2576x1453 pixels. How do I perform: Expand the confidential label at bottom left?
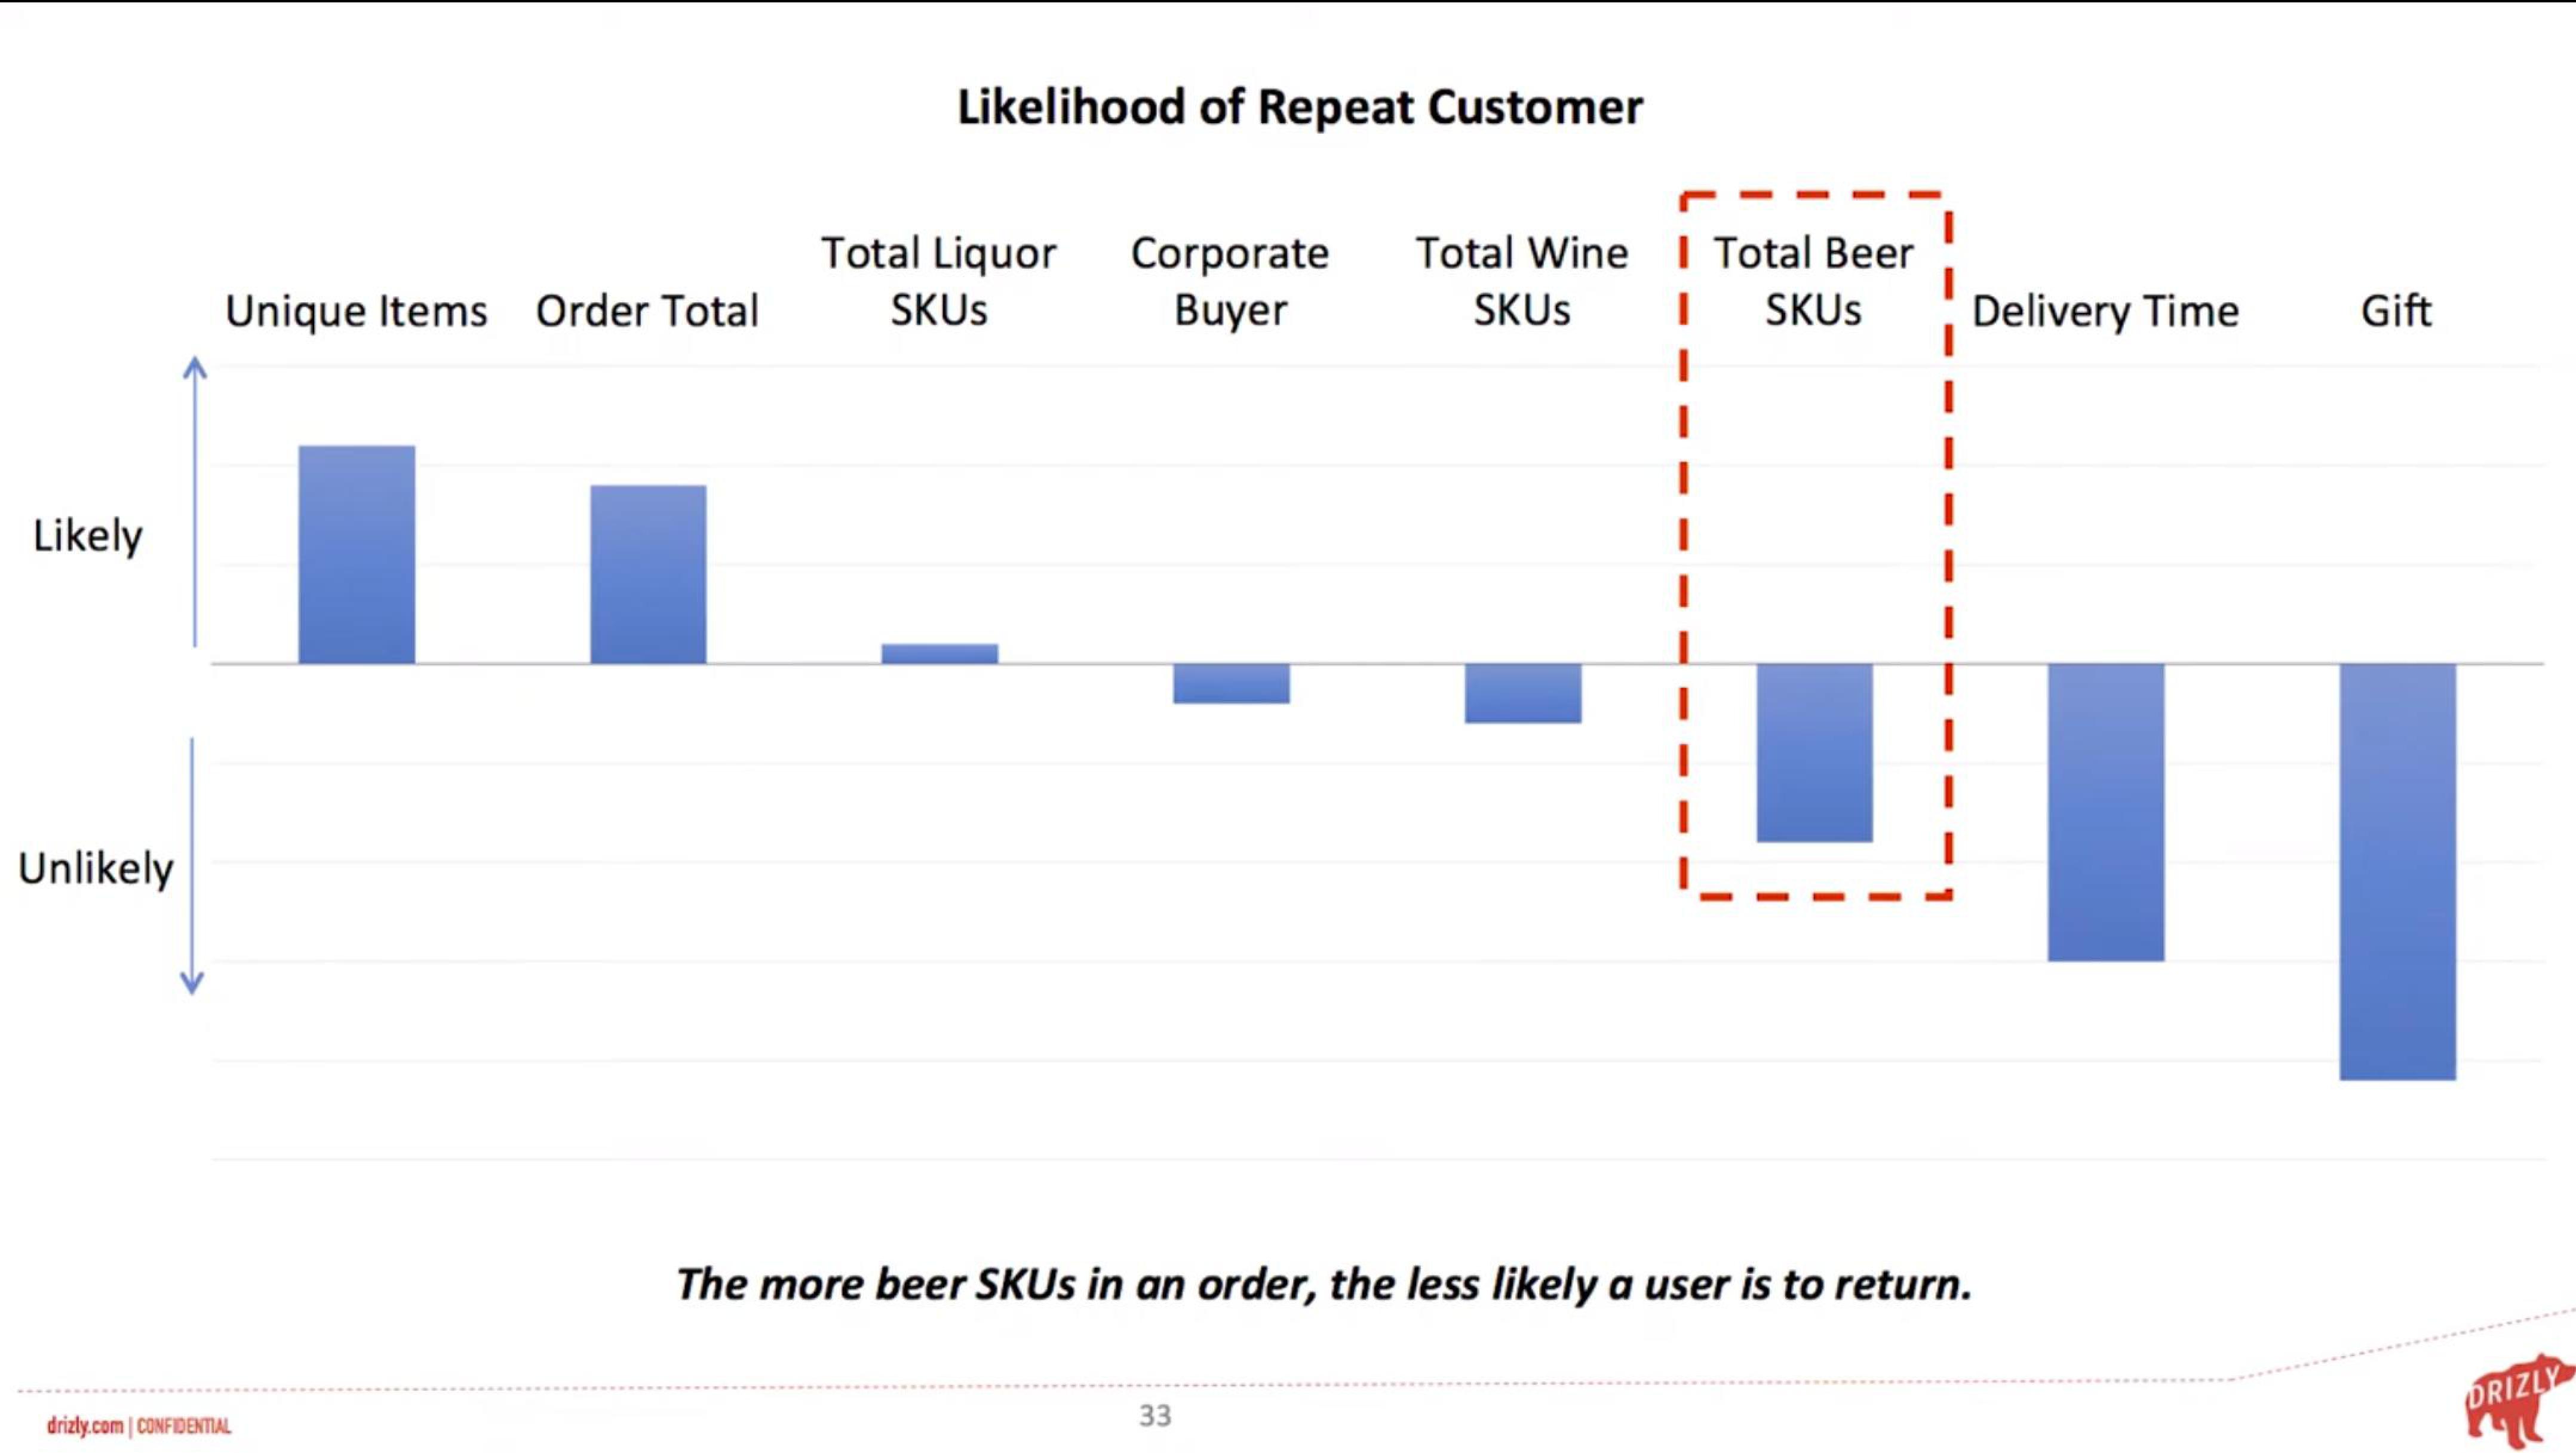tap(138, 1425)
